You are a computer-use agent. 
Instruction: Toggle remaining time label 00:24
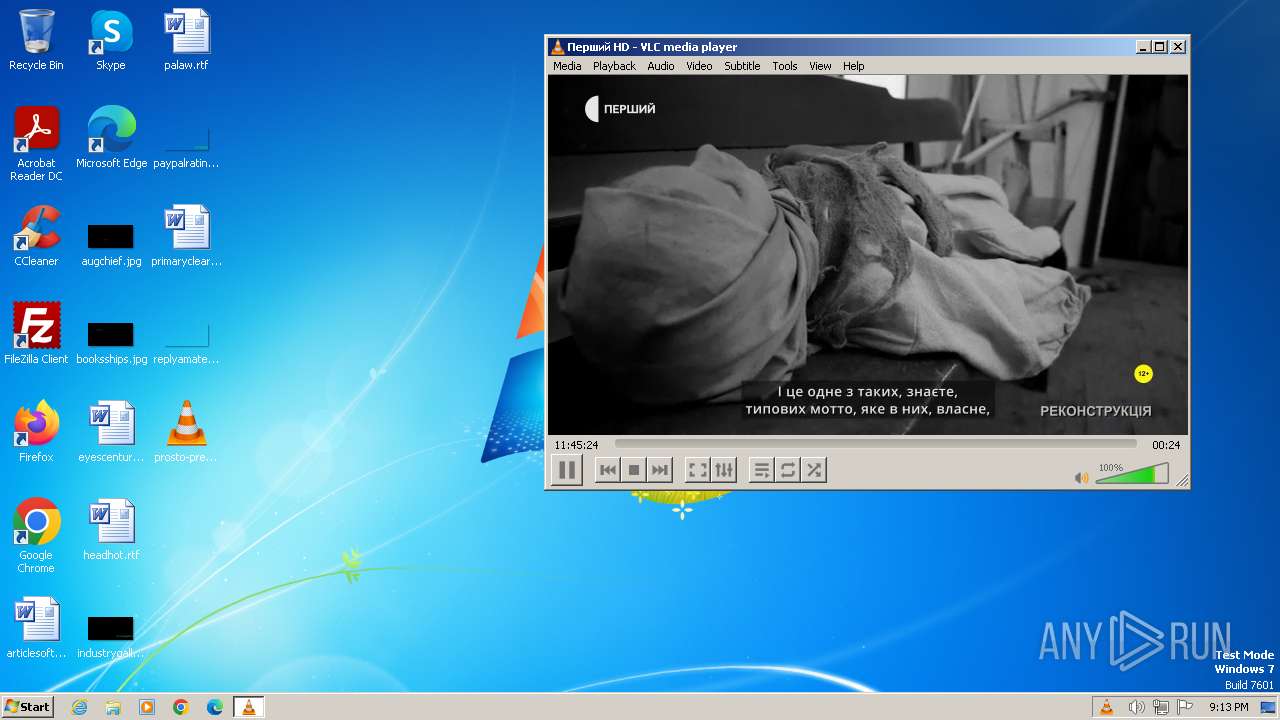[1166, 445]
